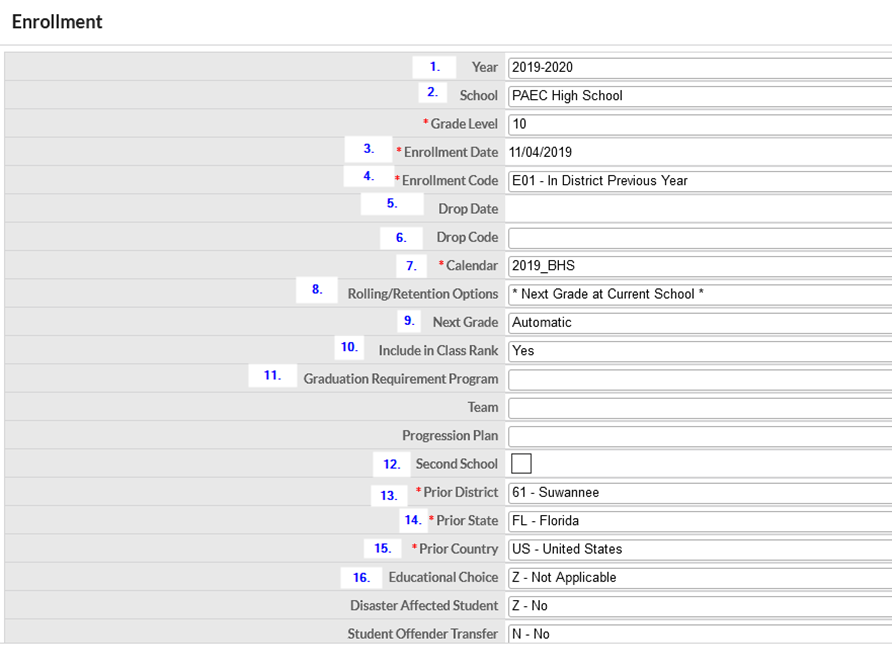This screenshot has width=892, height=646.
Task: Open the Prior State dropdown showing Florida
Action: tap(698, 521)
